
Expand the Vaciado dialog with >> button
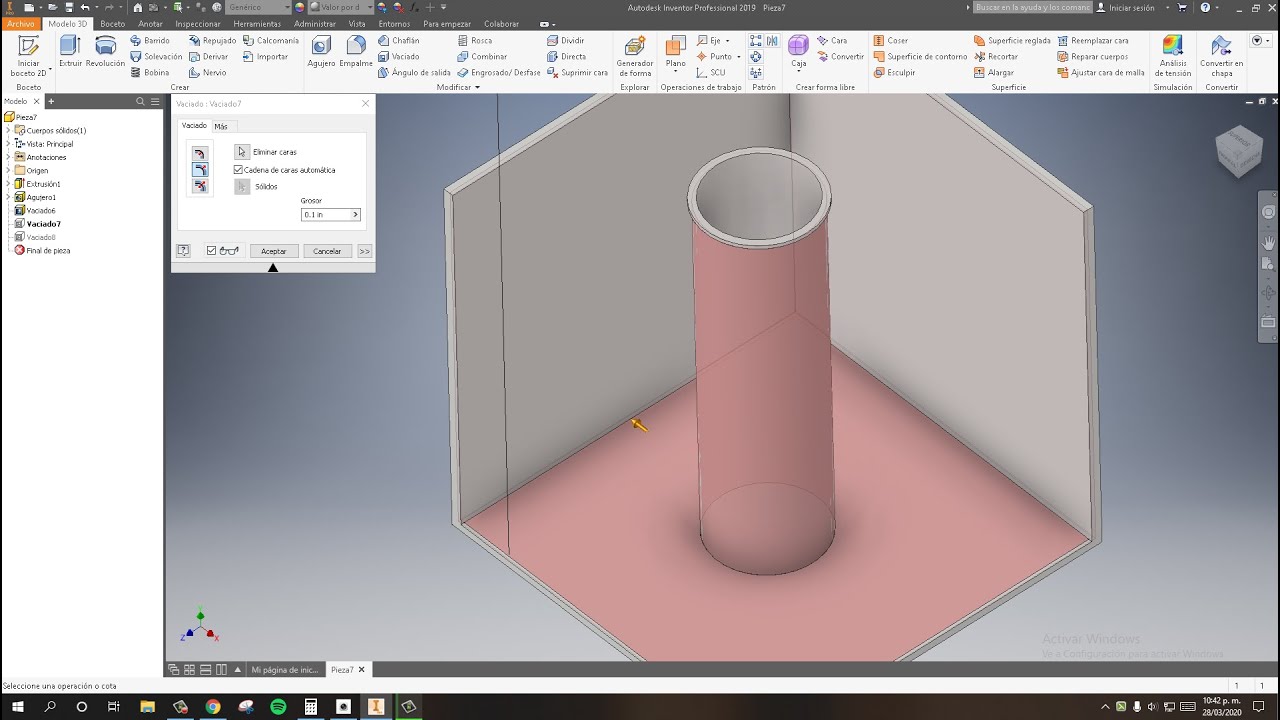pyautogui.click(x=365, y=251)
